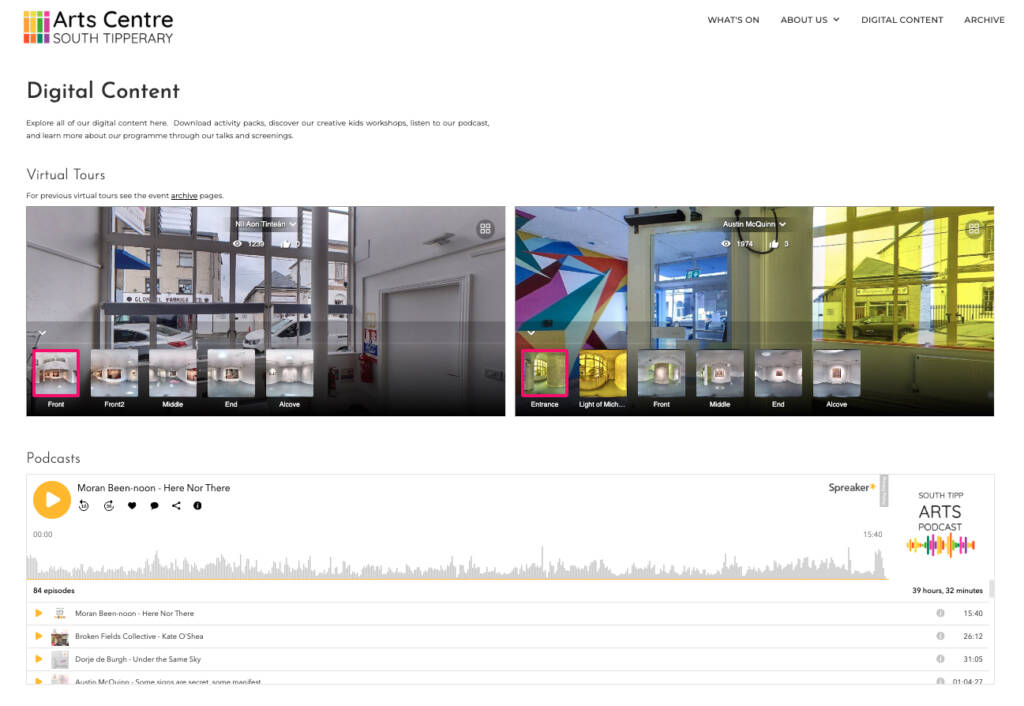
Task: Click the view count eye in the Níl Aon Tinteán tour
Action: coord(238,244)
